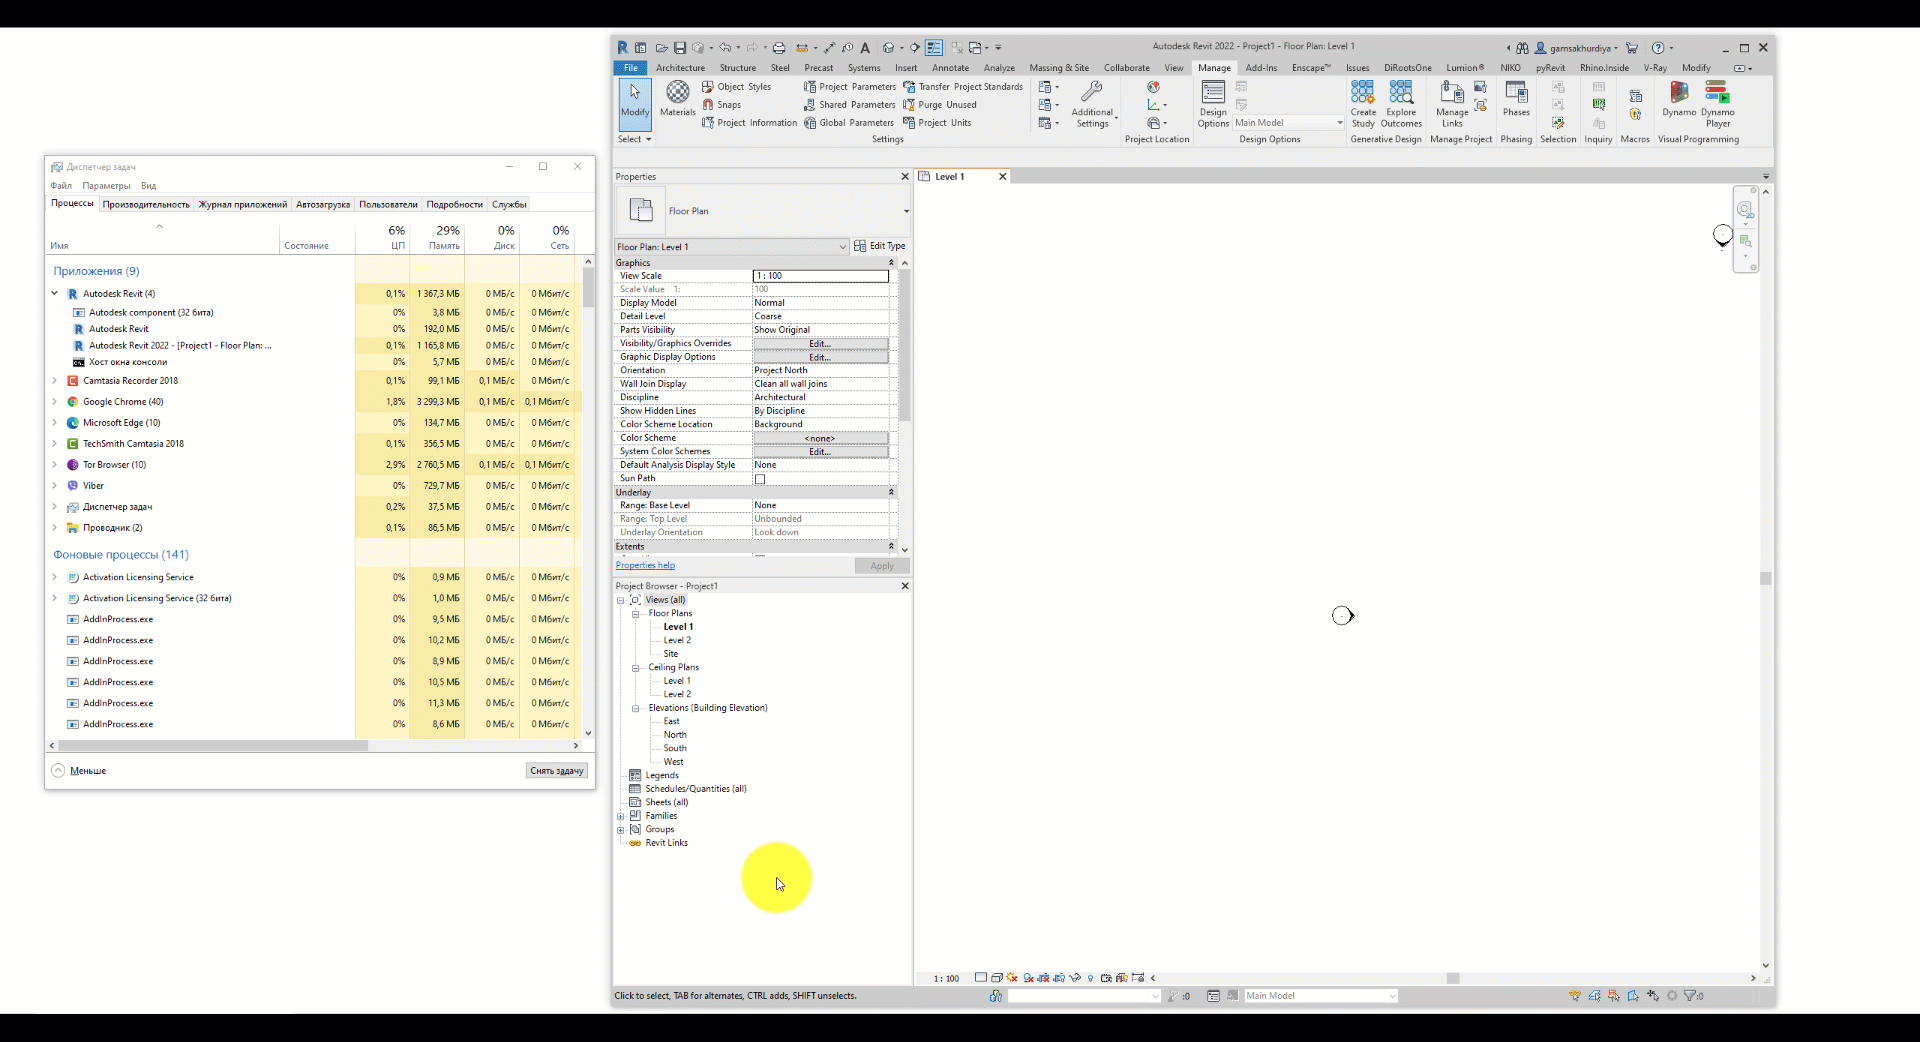Launch Dynamo visual programming
Image resolution: width=1920 pixels, height=1042 pixels.
pyautogui.click(x=1679, y=99)
